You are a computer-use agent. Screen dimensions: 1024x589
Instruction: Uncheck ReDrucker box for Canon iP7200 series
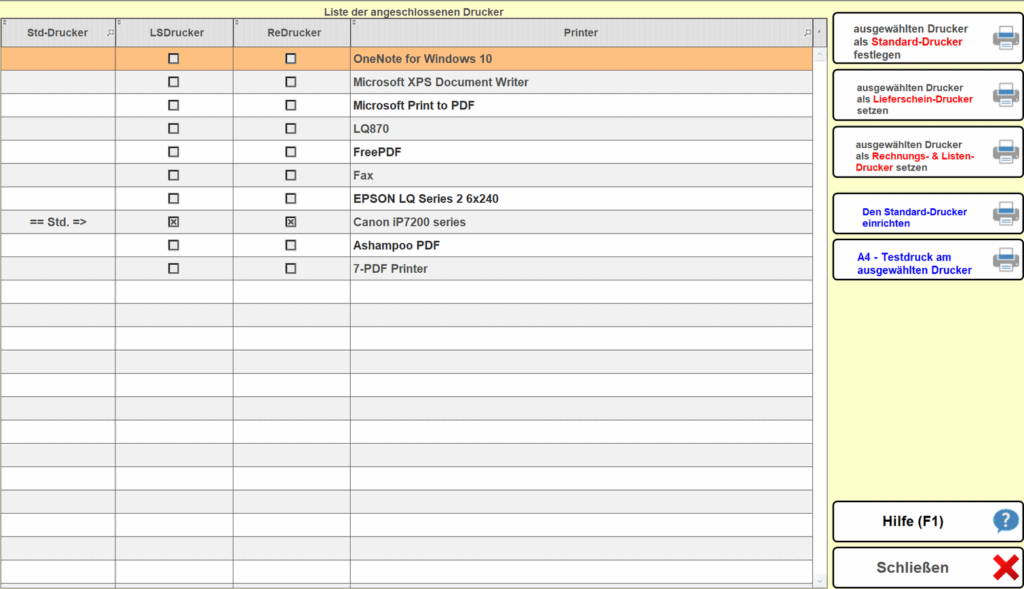pyautogui.click(x=291, y=222)
